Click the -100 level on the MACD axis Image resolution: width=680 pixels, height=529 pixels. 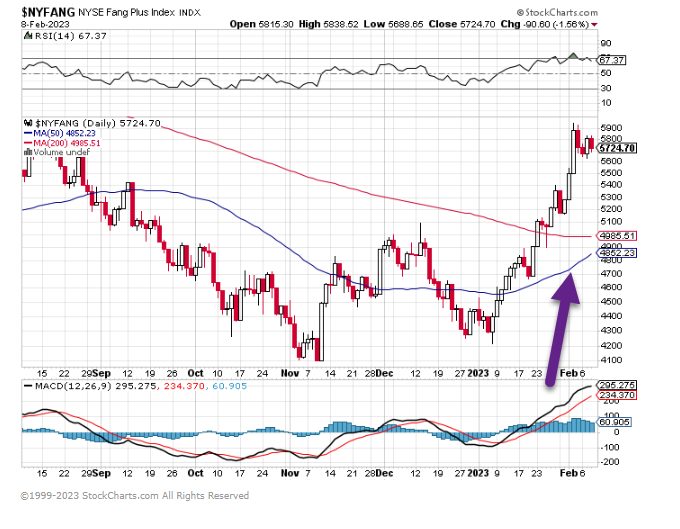(x=610, y=447)
